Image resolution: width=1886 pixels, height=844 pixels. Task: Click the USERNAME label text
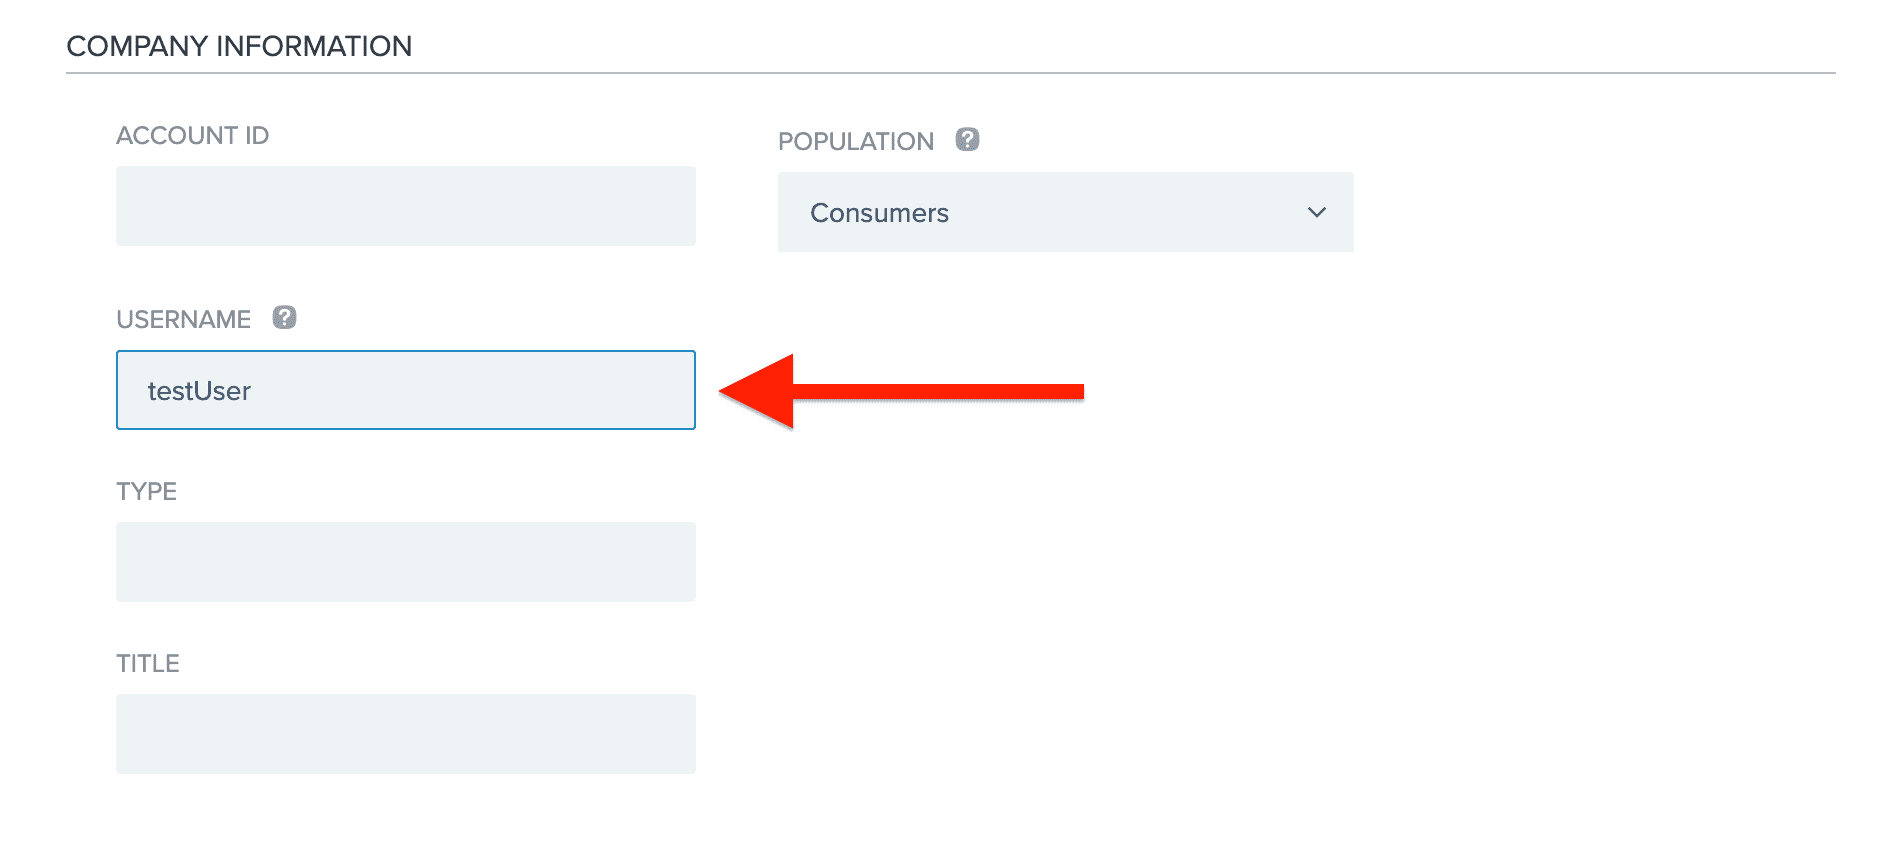tap(183, 319)
